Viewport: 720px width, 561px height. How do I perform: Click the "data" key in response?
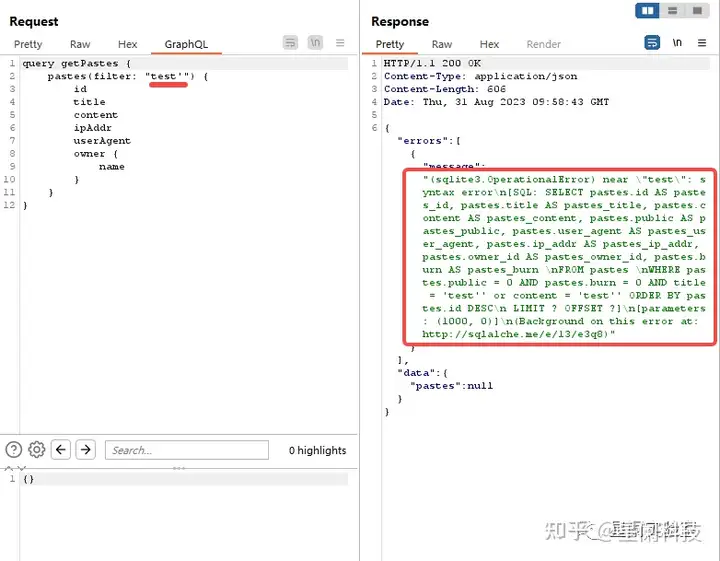click(x=416, y=373)
